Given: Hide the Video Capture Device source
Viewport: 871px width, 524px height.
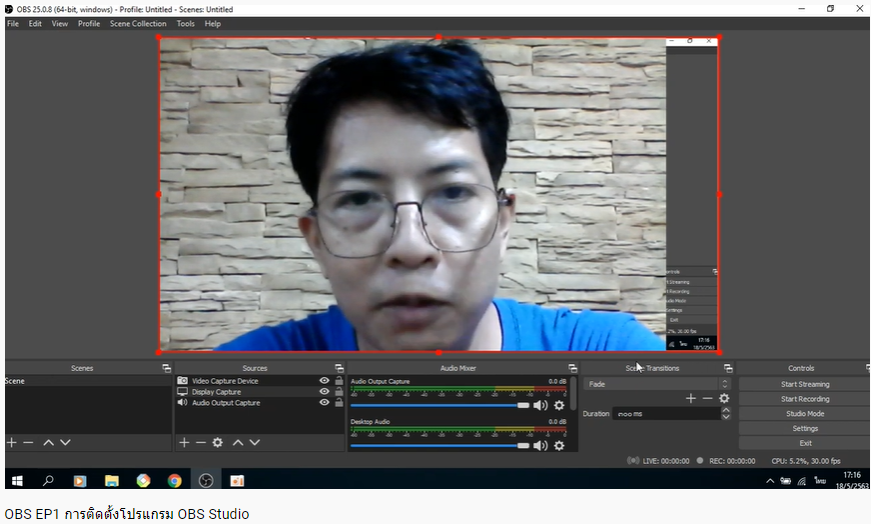Looking at the screenshot, I should [x=324, y=381].
